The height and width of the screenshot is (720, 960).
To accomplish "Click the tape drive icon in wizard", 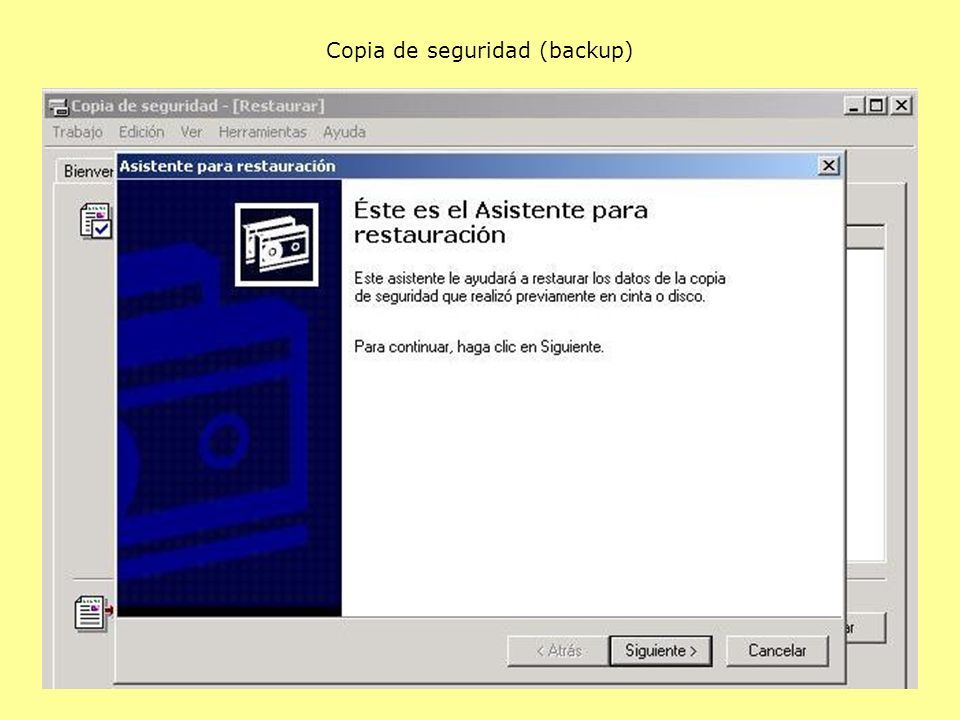I will coord(277,244).
